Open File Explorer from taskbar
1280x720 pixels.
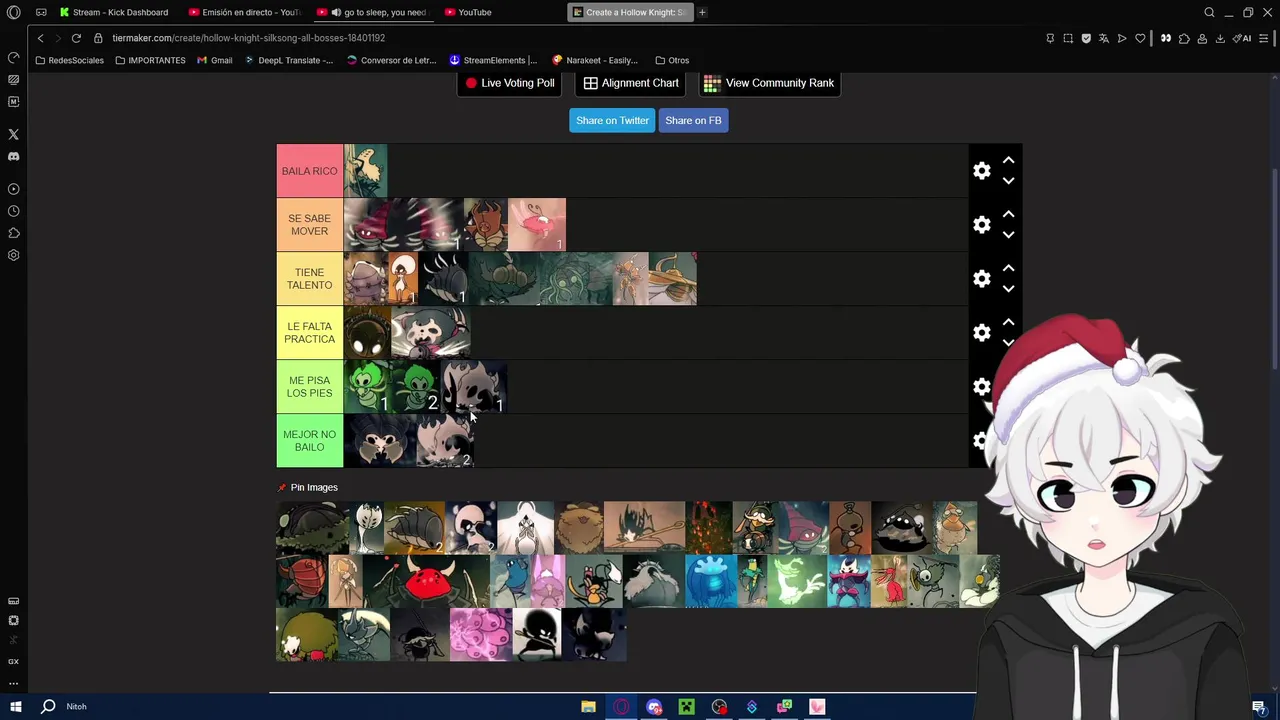click(588, 707)
